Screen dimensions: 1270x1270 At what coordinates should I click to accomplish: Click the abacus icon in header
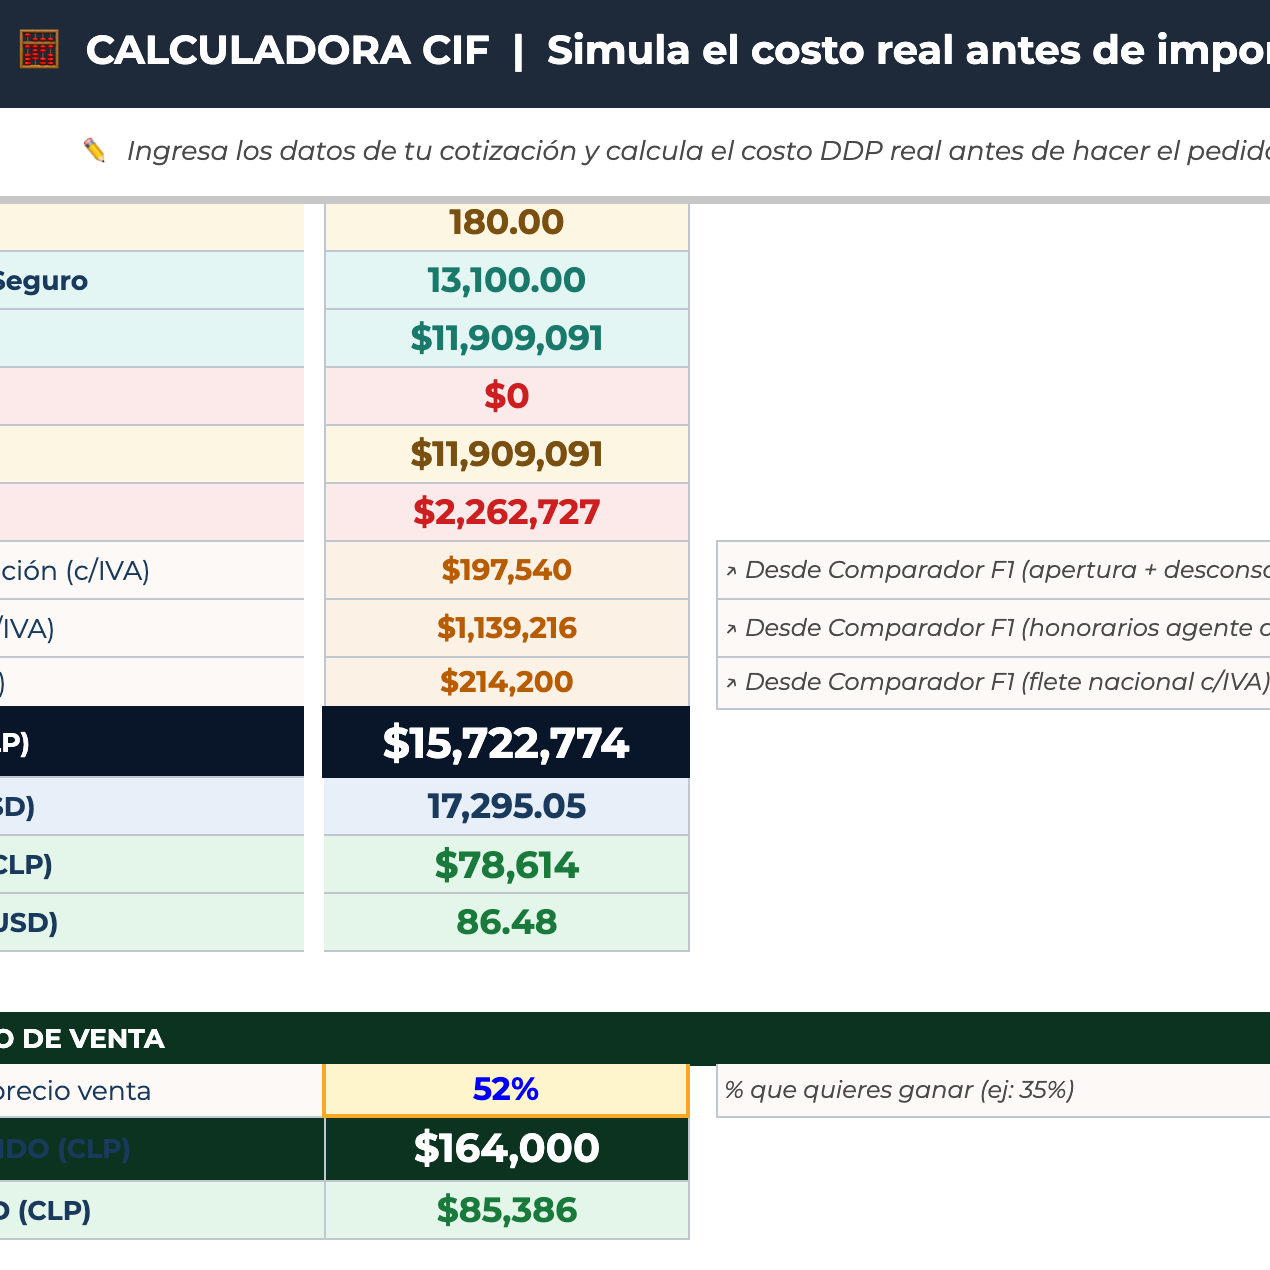click(x=39, y=49)
